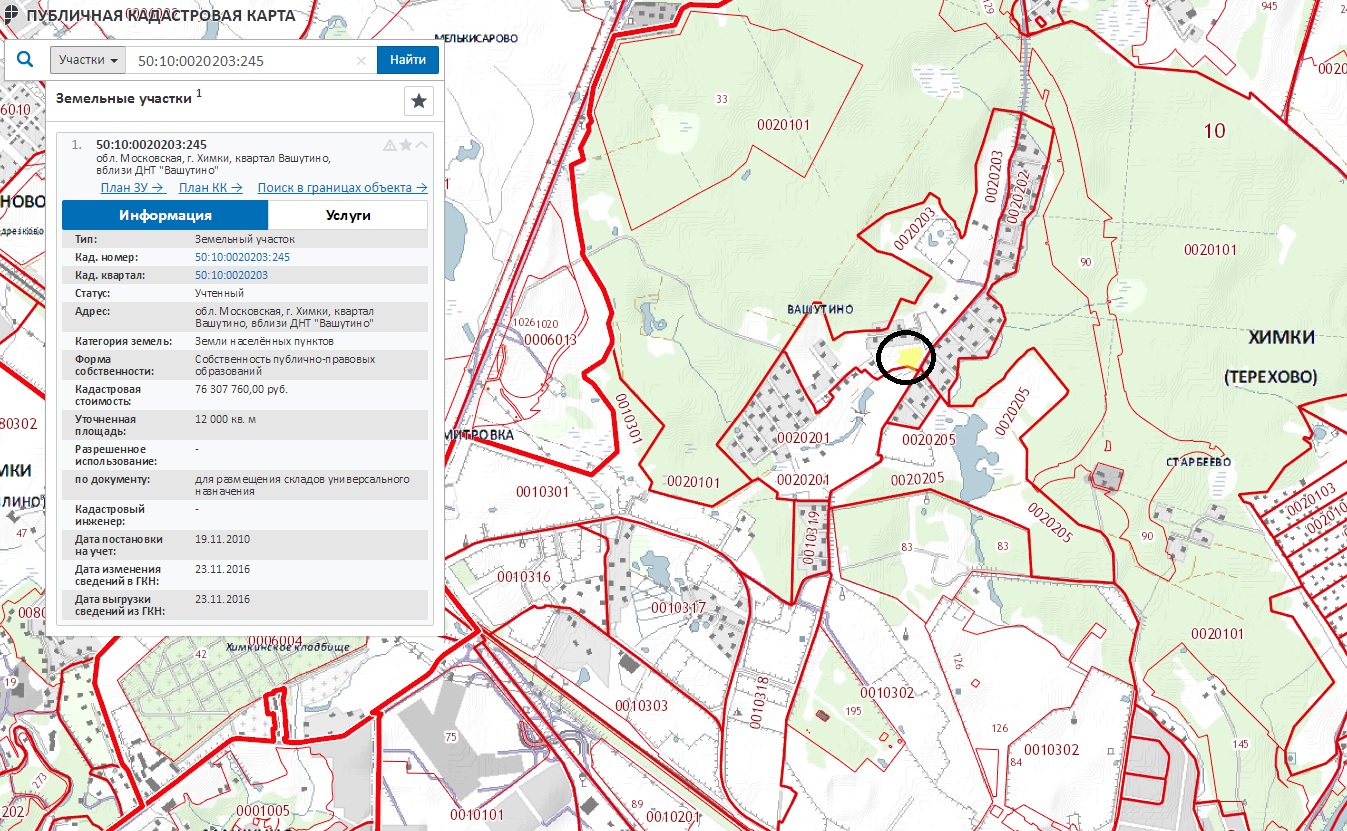Click the Земельные участки heading
1347x831 pixels.
coord(123,98)
